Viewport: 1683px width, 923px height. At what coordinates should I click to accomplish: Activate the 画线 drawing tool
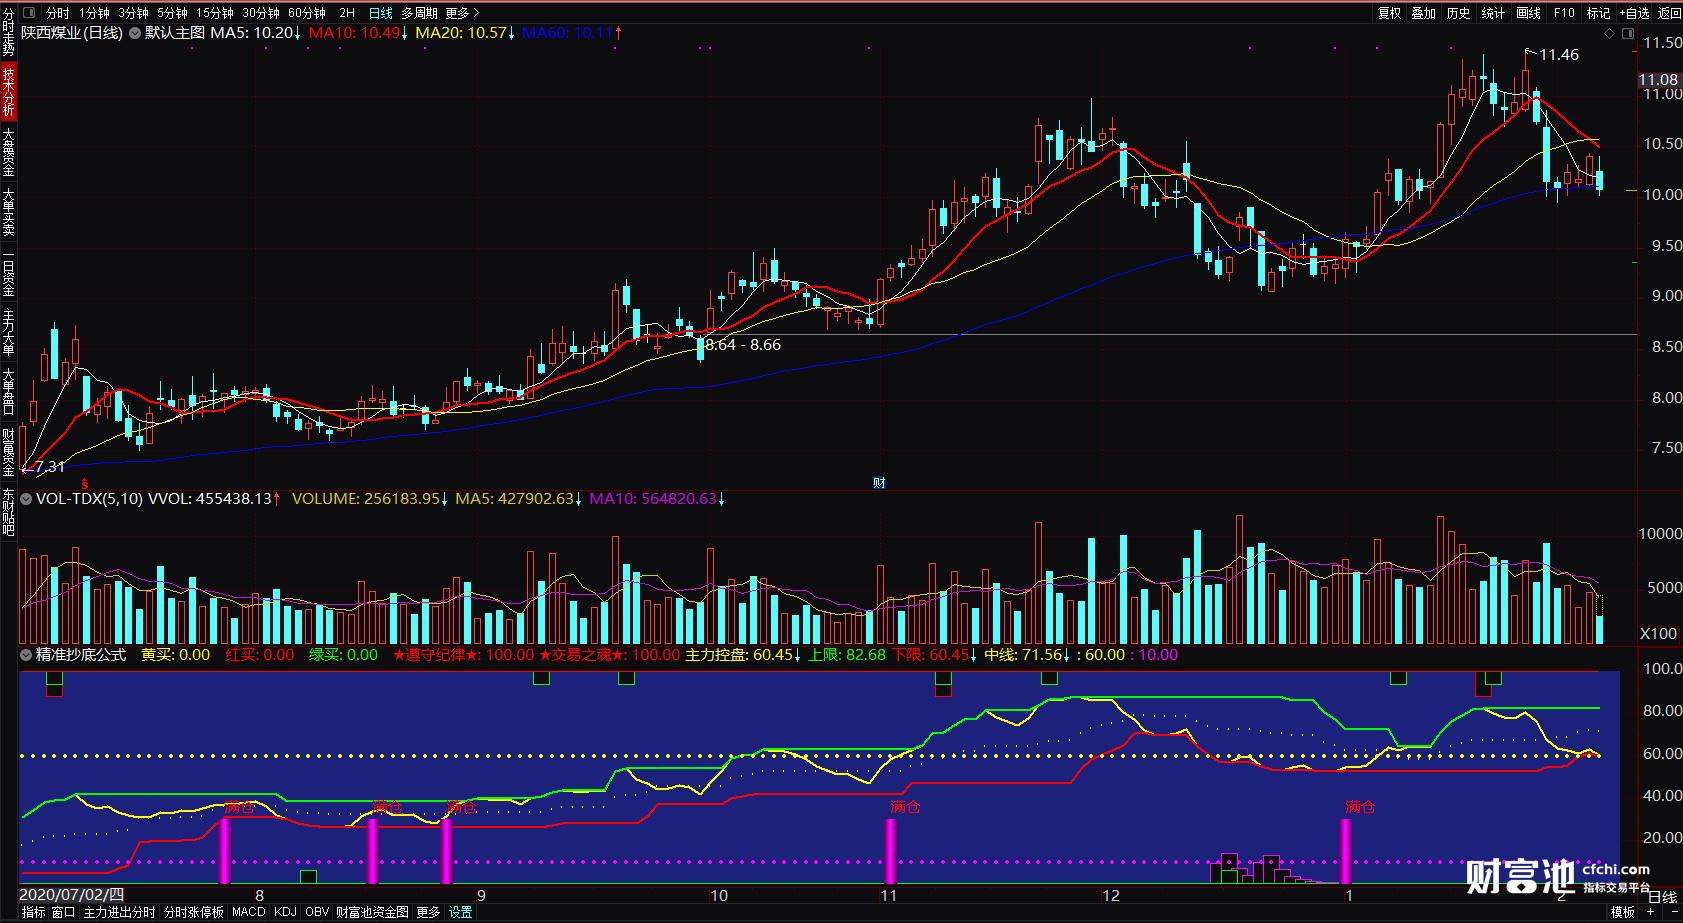(1529, 13)
